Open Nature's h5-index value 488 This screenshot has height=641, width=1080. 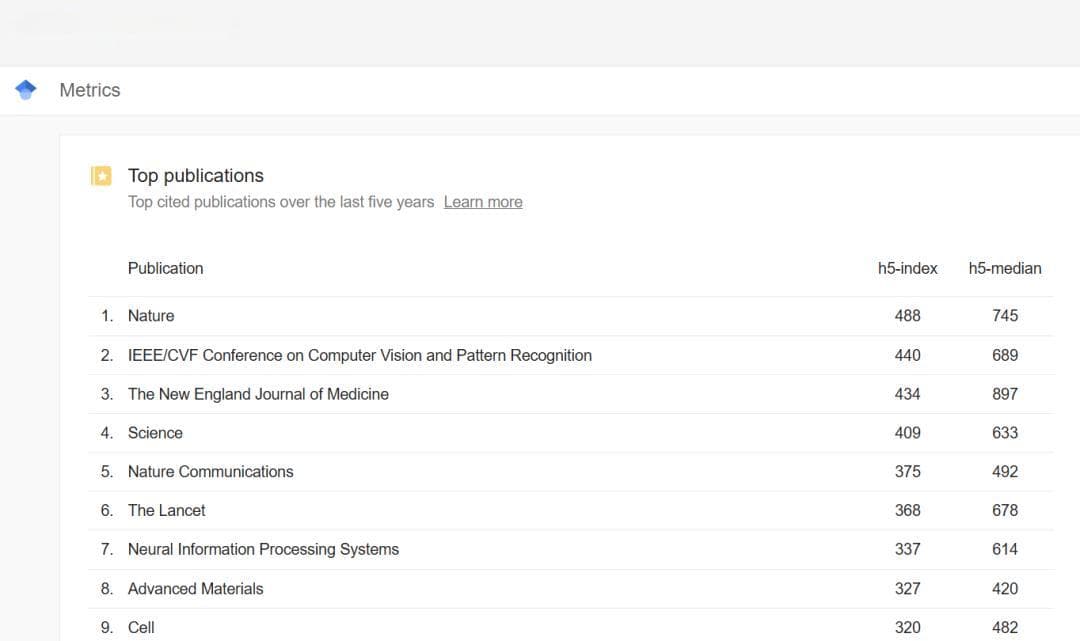pos(907,316)
